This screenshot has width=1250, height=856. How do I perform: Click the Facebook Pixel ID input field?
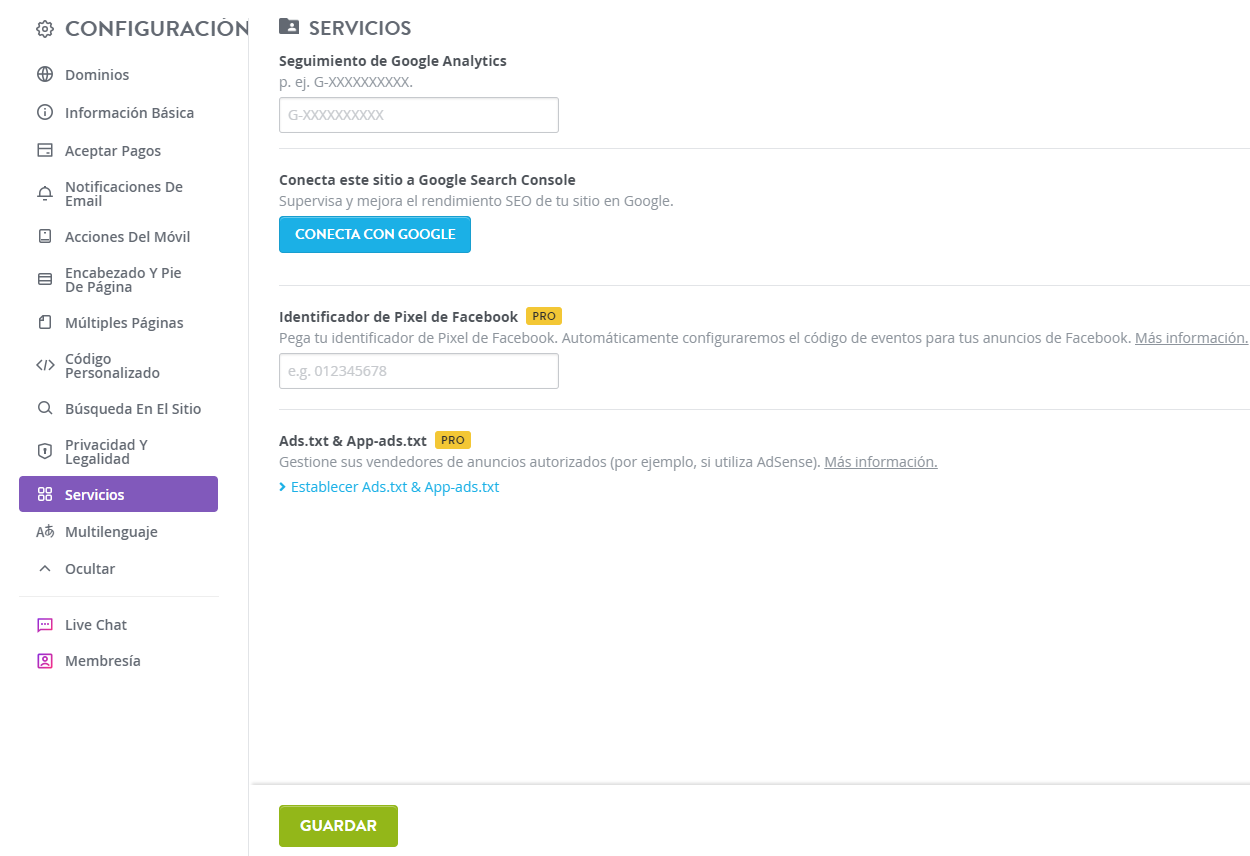tap(419, 371)
